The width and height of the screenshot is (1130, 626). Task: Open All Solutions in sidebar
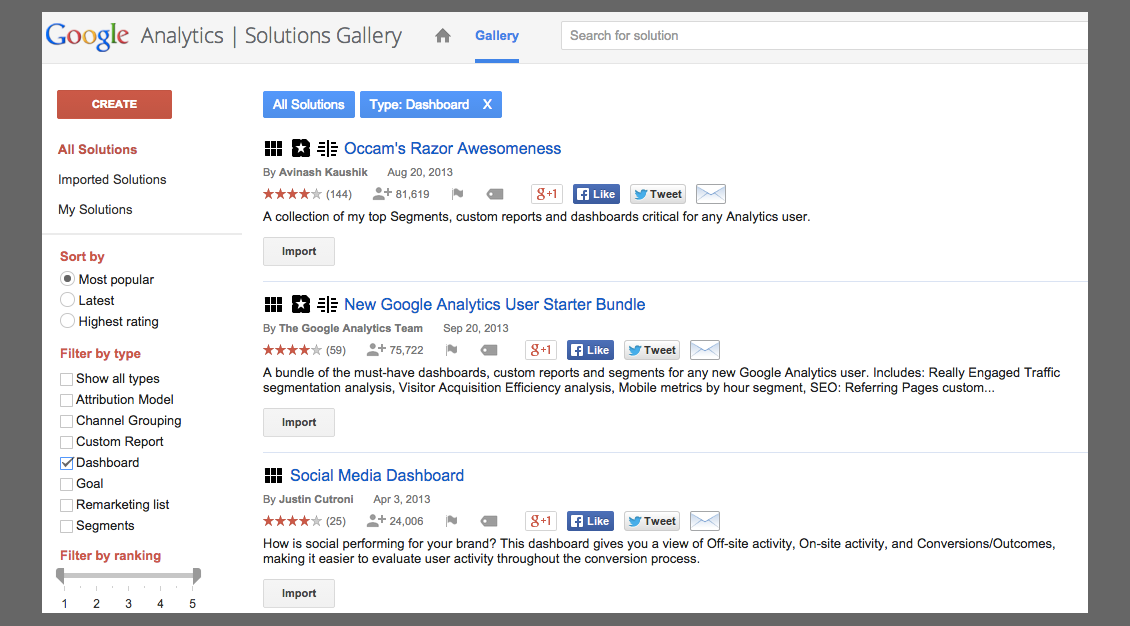point(97,149)
